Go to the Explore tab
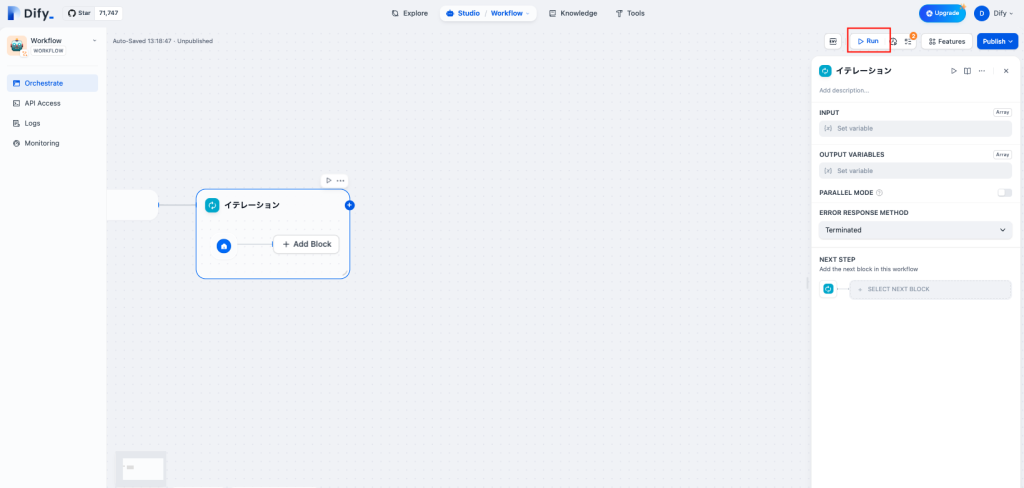 point(409,13)
